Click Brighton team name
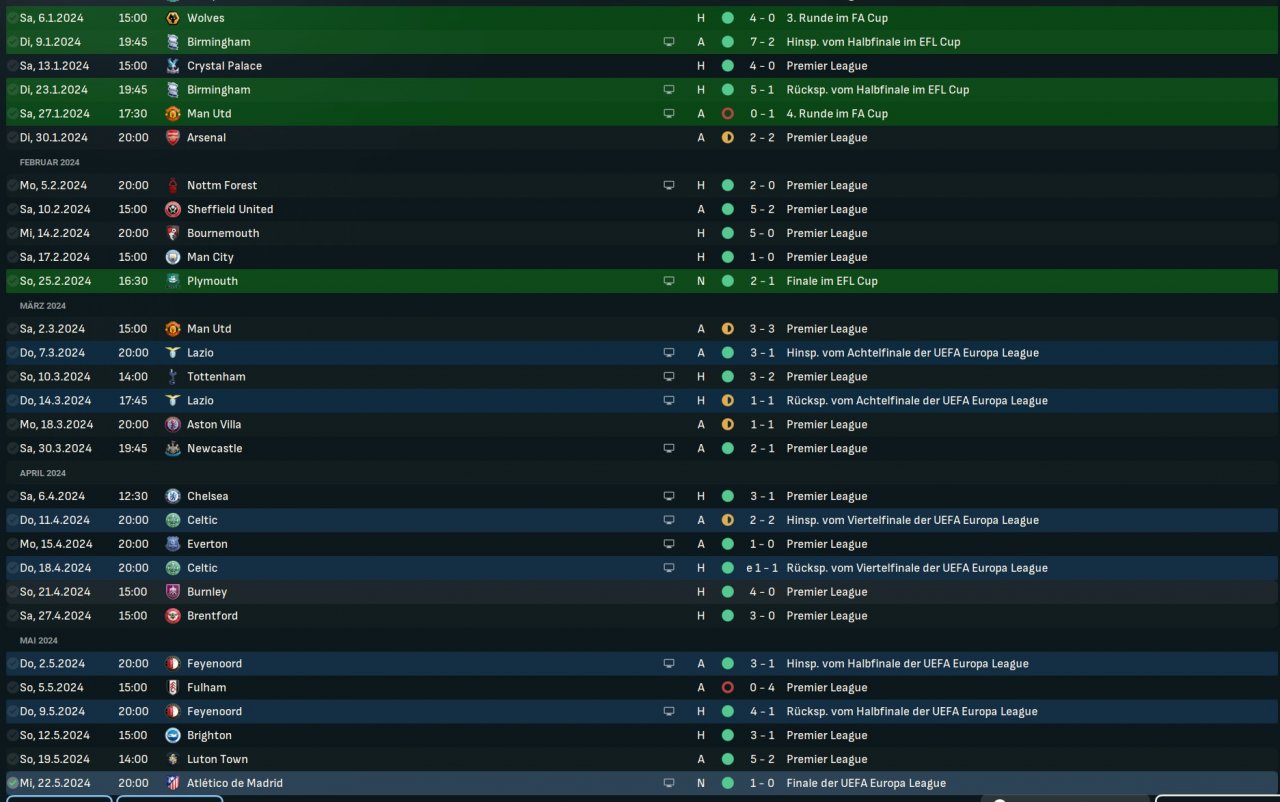Screen dimensions: 1280x802 point(209,735)
